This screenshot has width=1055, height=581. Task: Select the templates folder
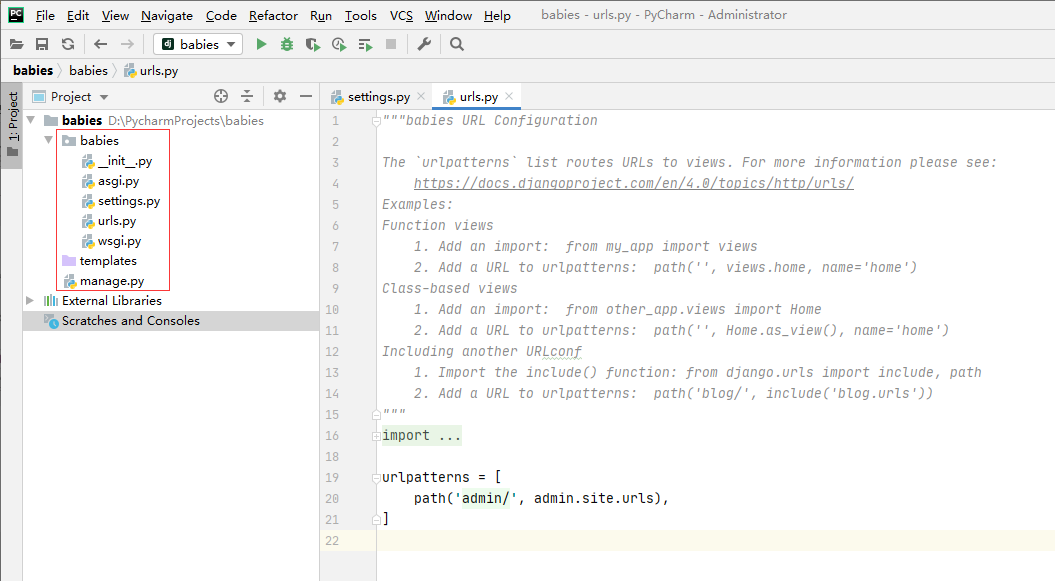pyautogui.click(x=100, y=261)
